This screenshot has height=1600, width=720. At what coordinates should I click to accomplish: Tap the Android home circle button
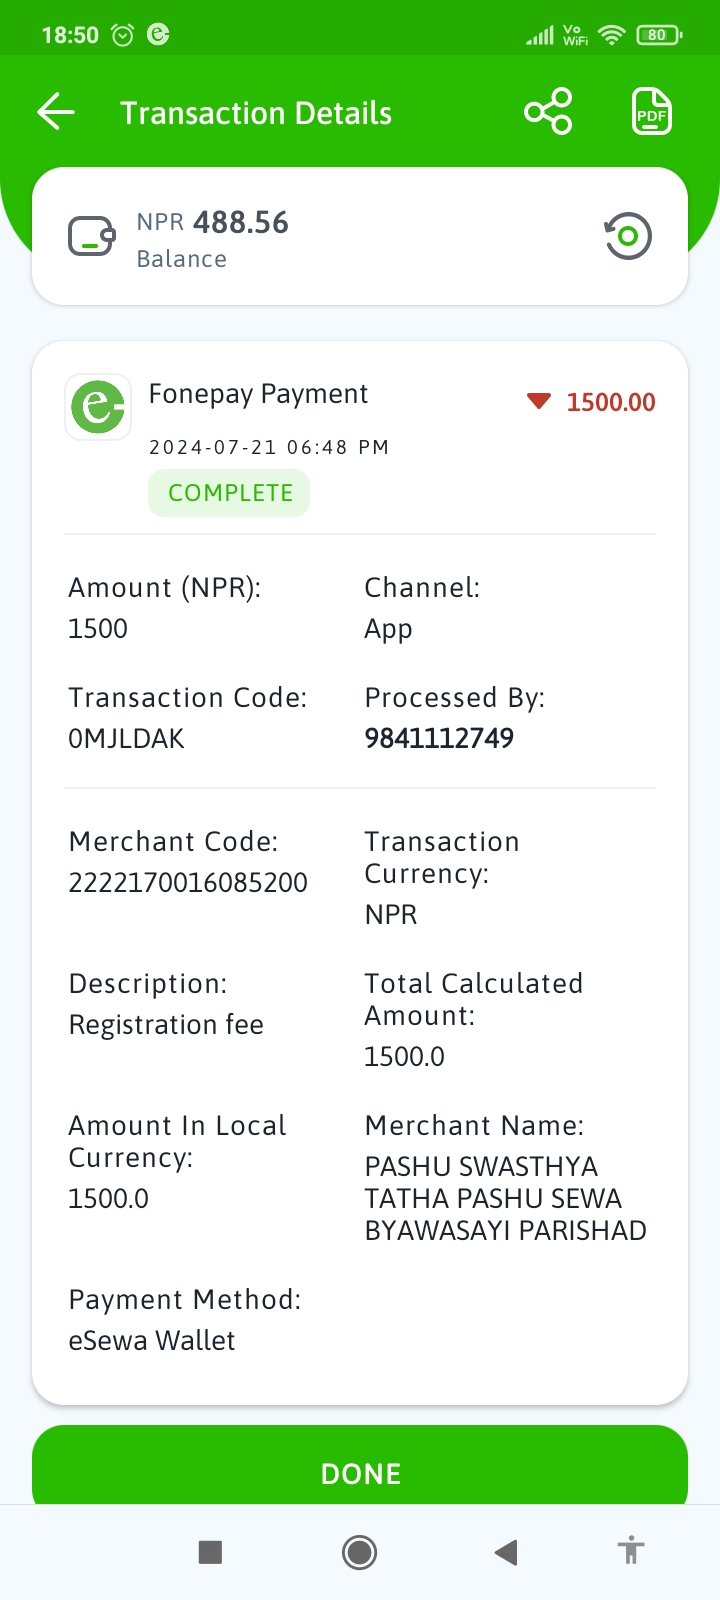(359, 1552)
